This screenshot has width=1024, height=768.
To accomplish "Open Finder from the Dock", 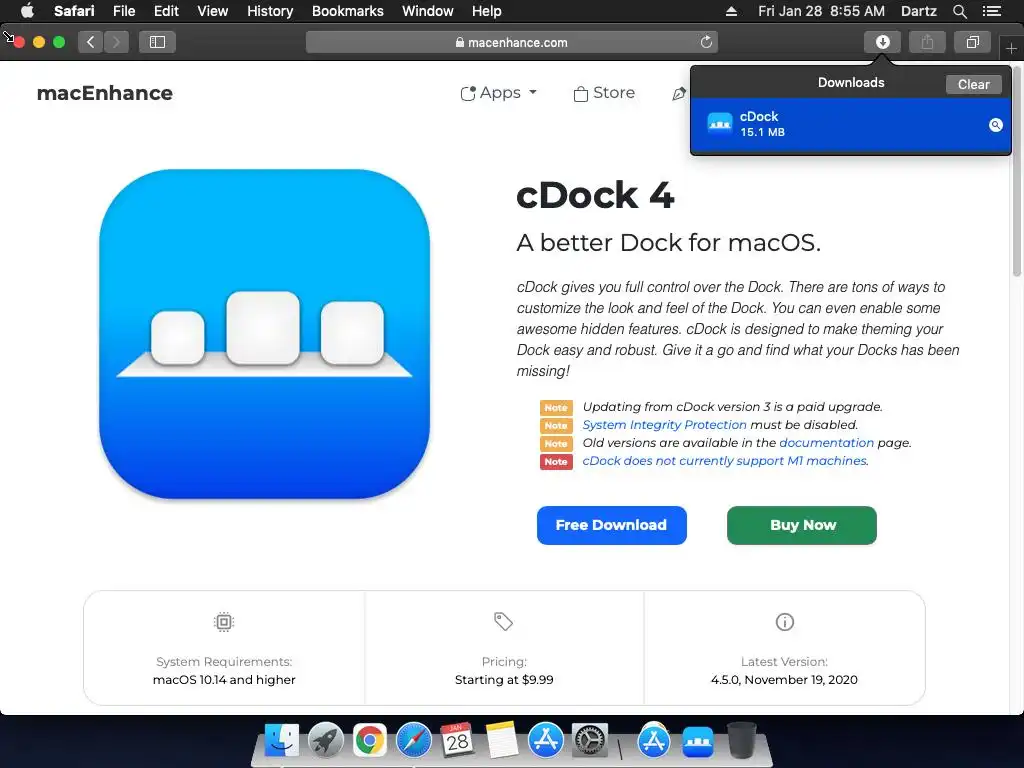I will coord(281,741).
